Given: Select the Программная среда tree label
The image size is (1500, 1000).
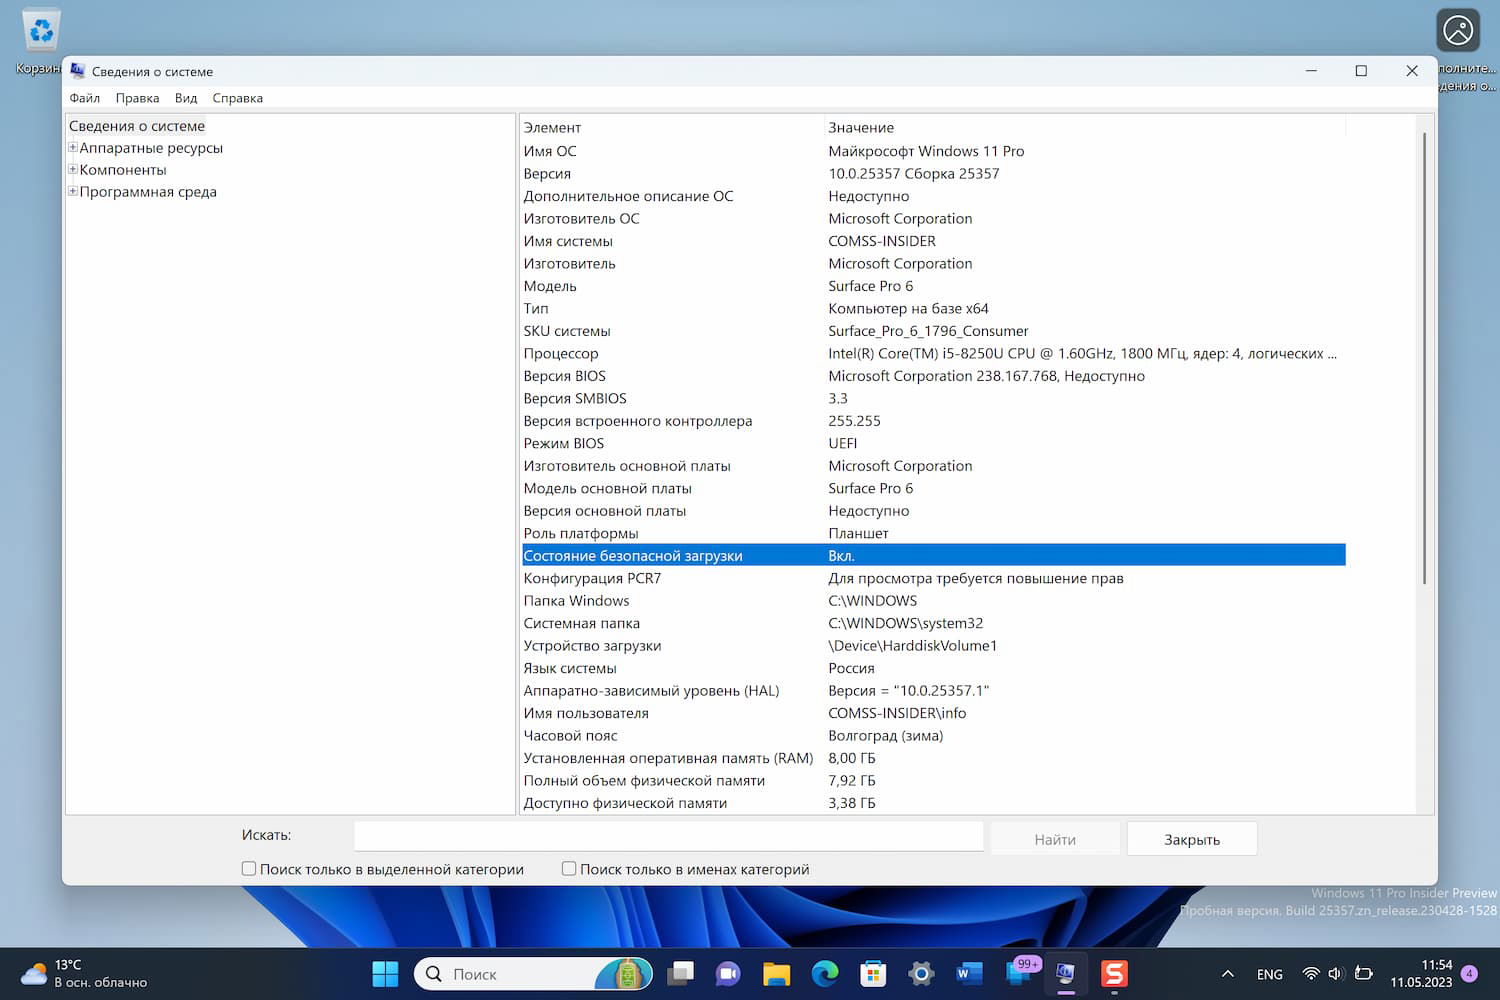Looking at the screenshot, I should [148, 192].
